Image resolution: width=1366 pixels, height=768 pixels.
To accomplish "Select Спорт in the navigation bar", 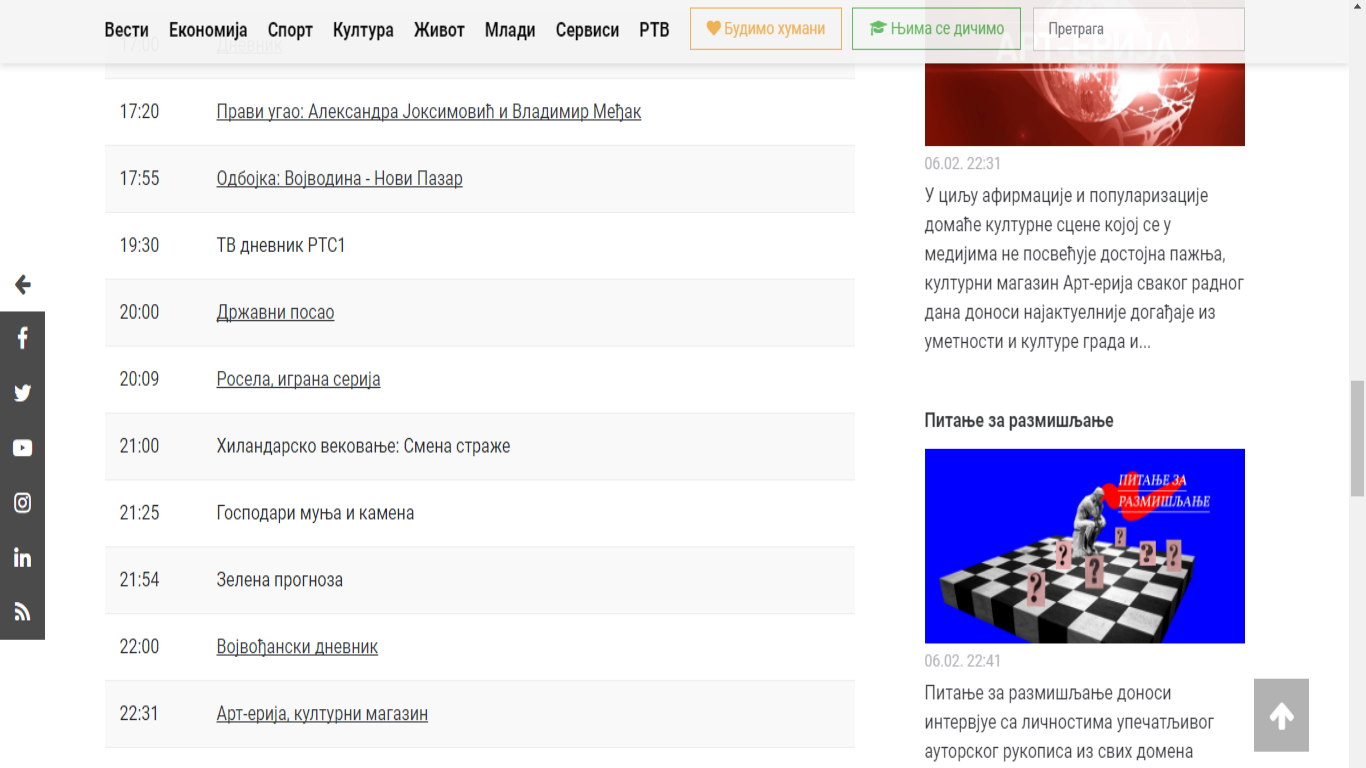I will (290, 30).
